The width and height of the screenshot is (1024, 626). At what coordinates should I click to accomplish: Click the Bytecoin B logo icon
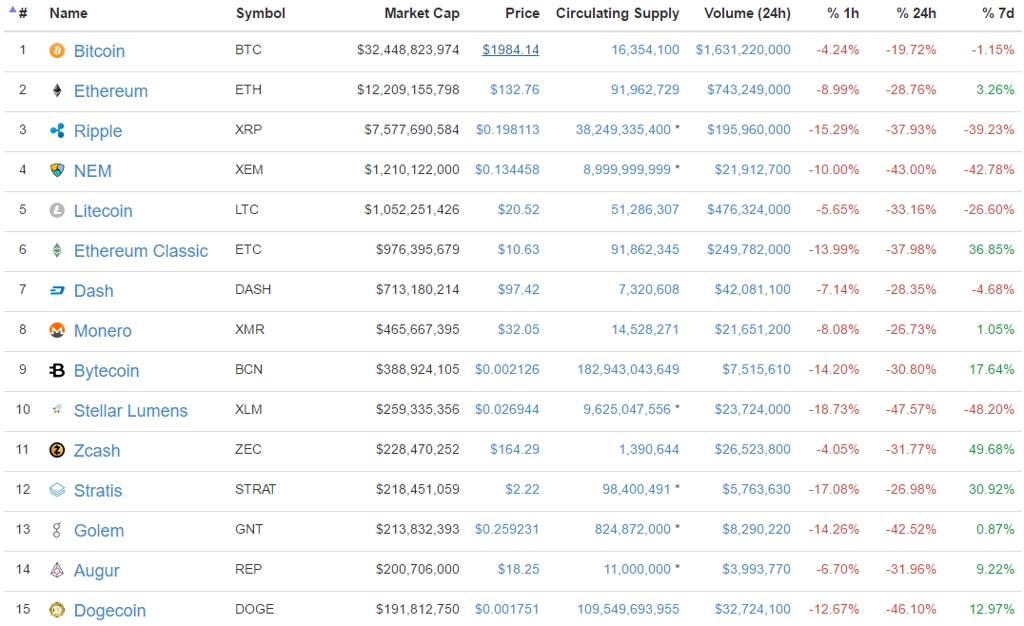(57, 370)
